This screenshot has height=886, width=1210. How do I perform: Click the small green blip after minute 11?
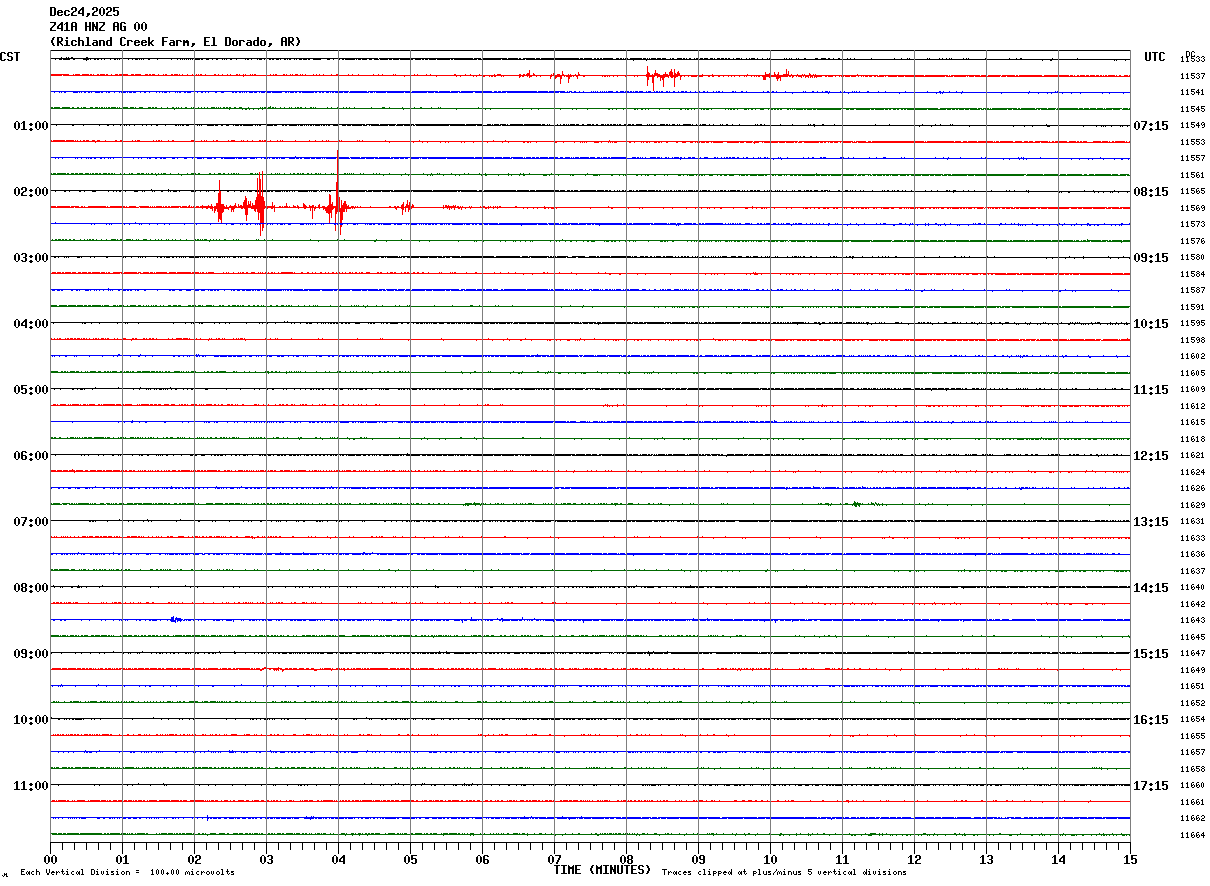[857, 504]
